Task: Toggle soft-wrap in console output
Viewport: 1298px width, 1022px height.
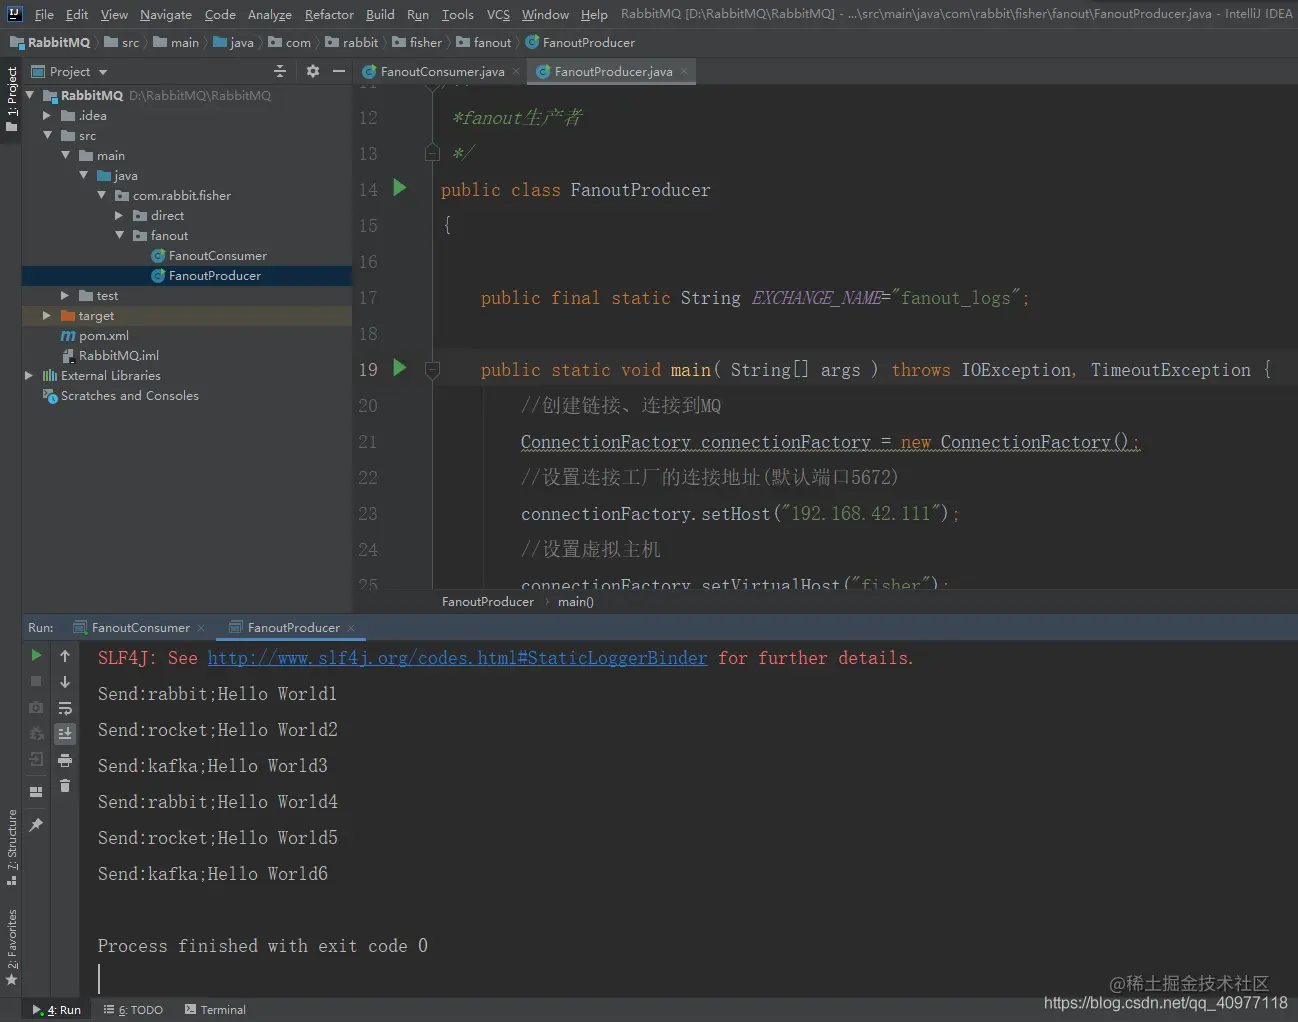Action: click(65, 707)
